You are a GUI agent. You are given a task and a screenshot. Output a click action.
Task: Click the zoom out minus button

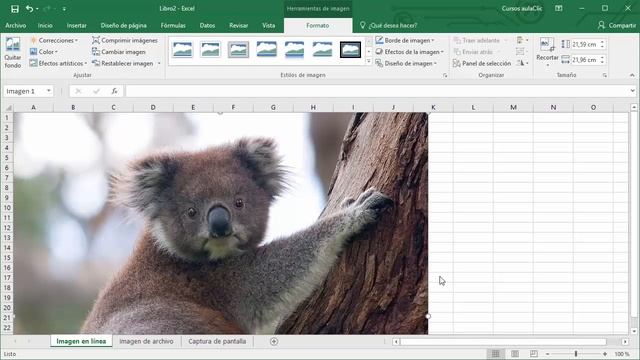[x=547, y=354]
